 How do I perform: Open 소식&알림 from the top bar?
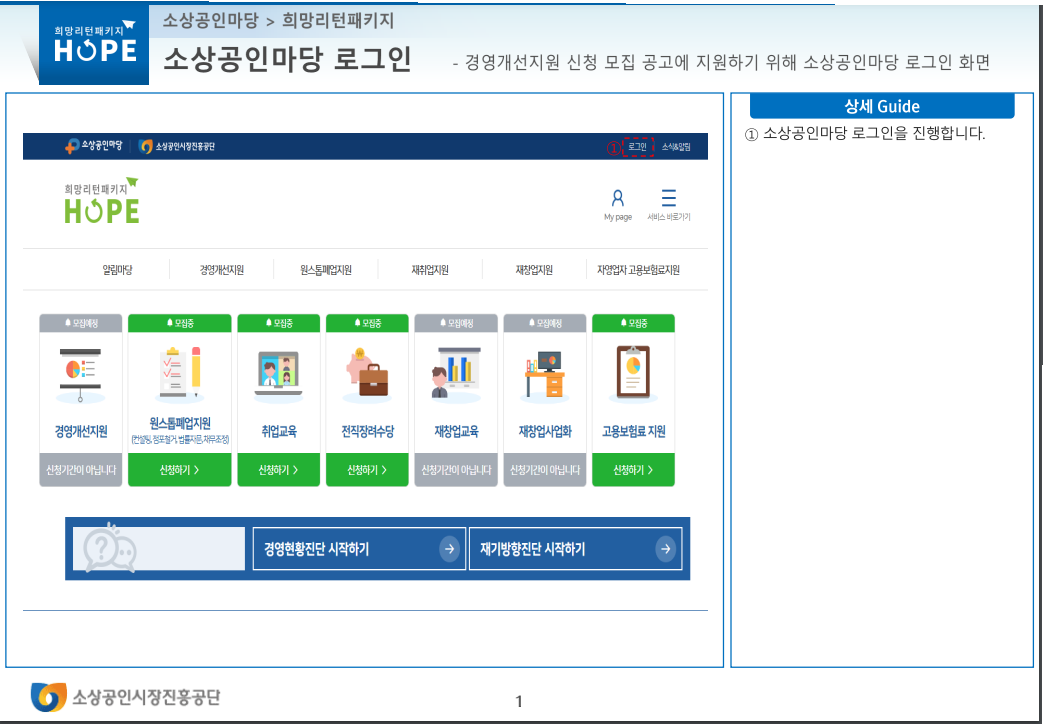[x=677, y=144]
